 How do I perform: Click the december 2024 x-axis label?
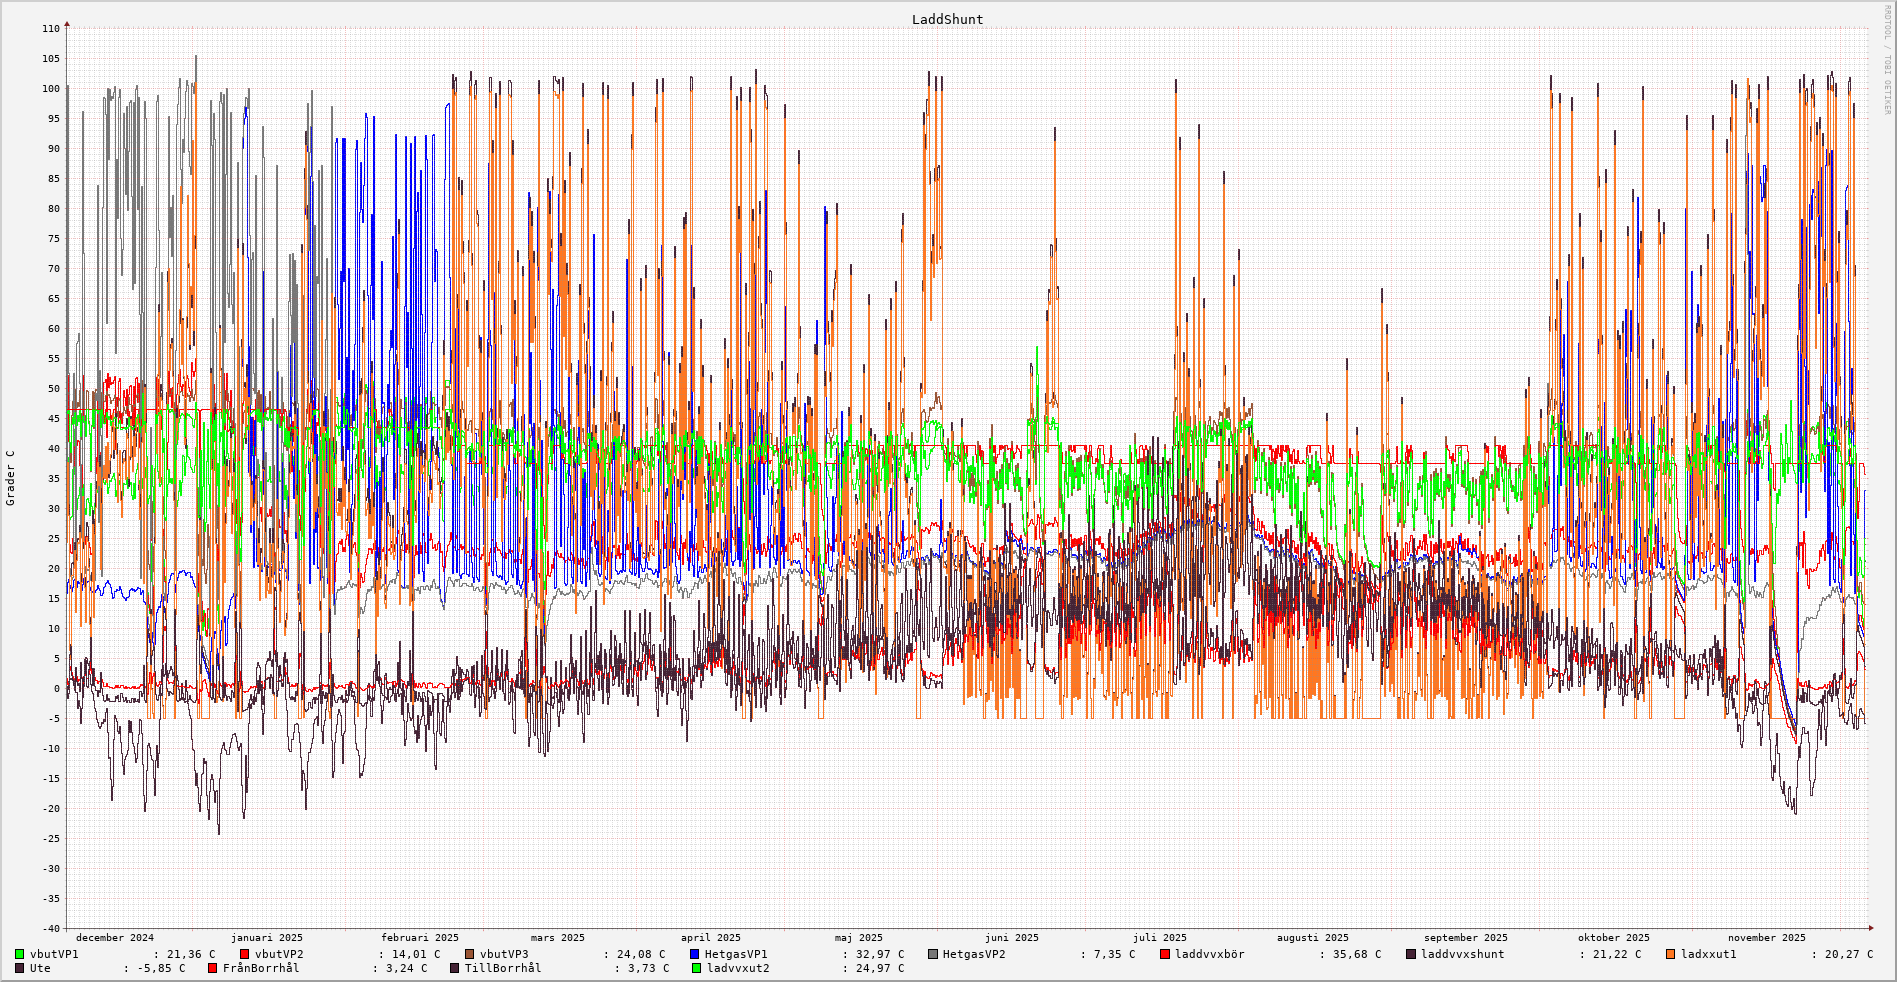point(115,938)
